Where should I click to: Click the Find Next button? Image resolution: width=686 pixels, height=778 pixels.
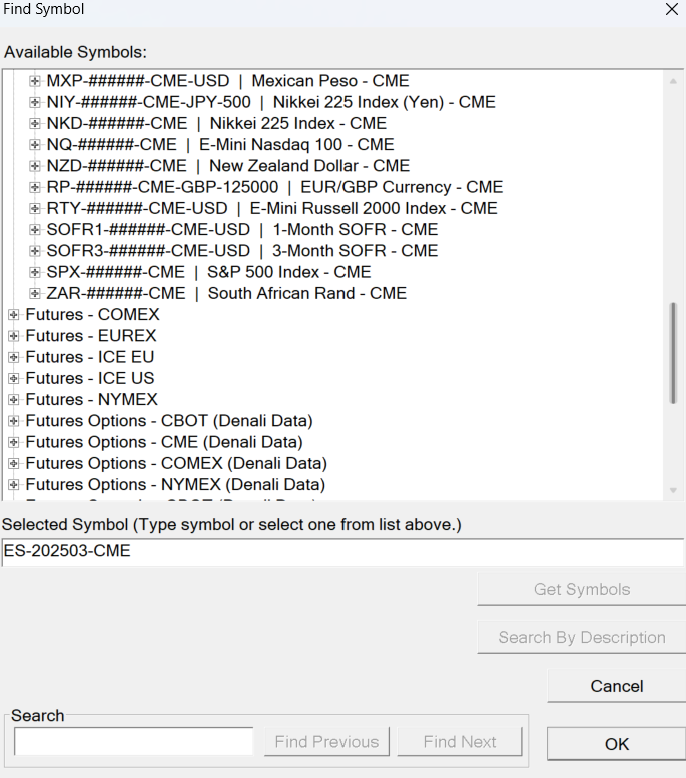[460, 742]
